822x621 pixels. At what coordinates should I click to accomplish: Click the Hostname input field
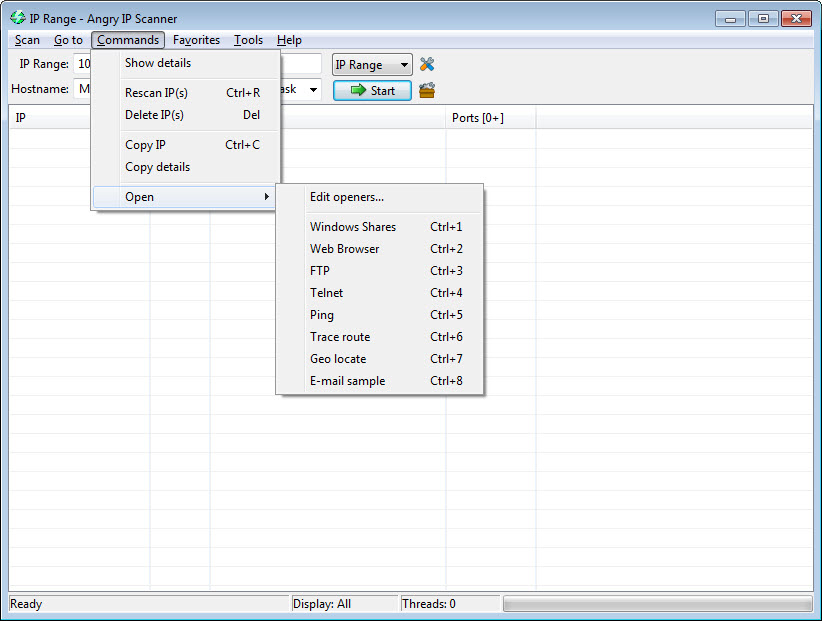[82, 89]
